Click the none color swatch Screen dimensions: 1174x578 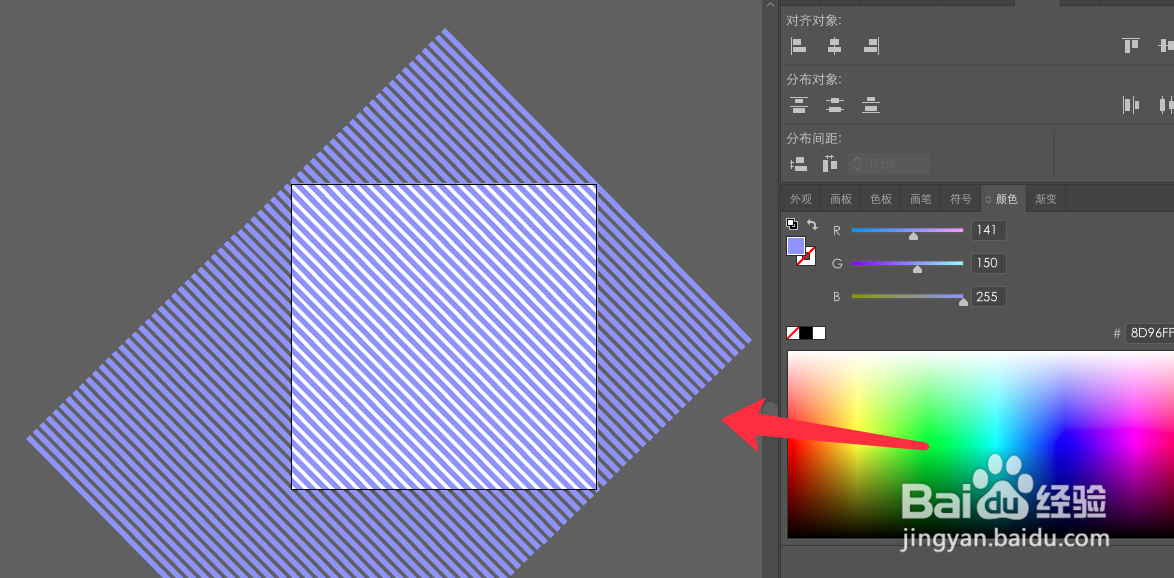pyautogui.click(x=793, y=333)
